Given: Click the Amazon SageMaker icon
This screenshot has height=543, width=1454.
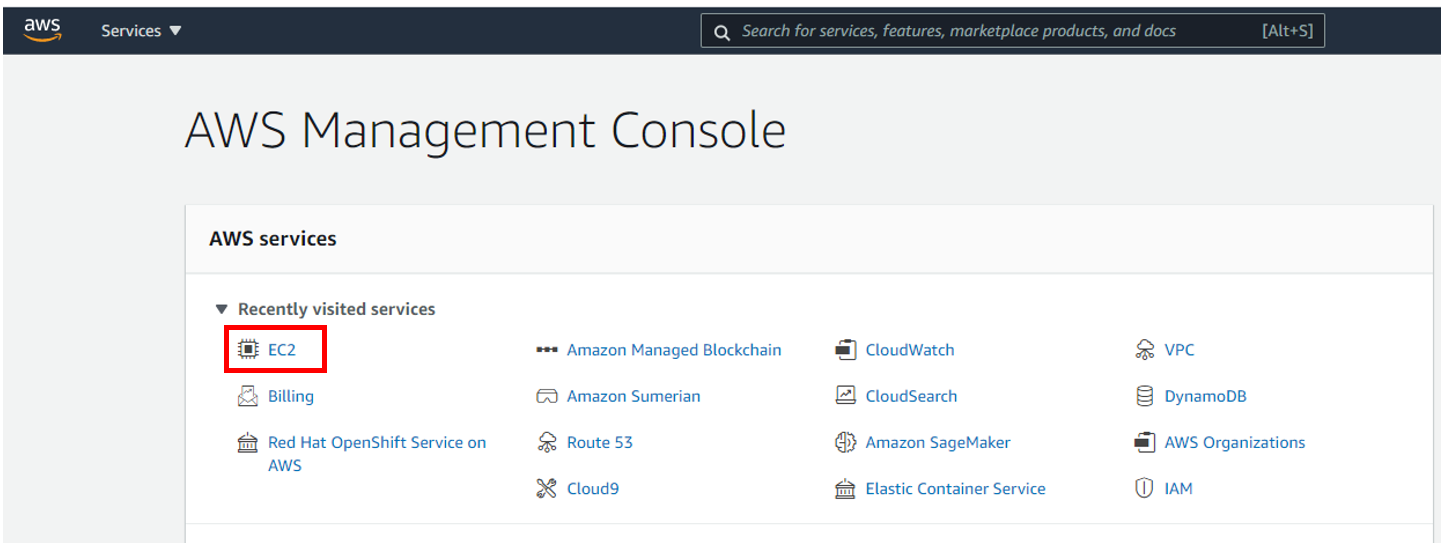Looking at the screenshot, I should tap(846, 442).
